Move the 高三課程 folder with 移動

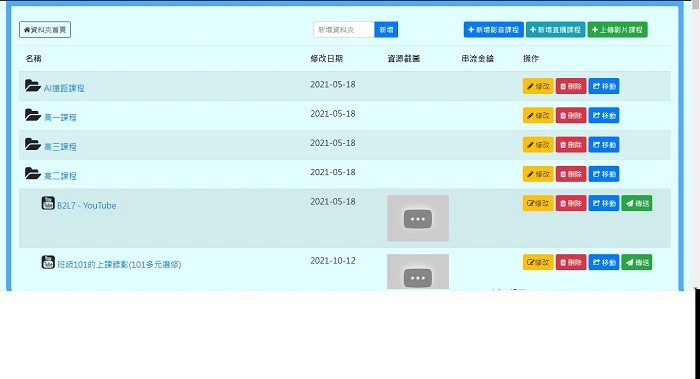coord(604,145)
